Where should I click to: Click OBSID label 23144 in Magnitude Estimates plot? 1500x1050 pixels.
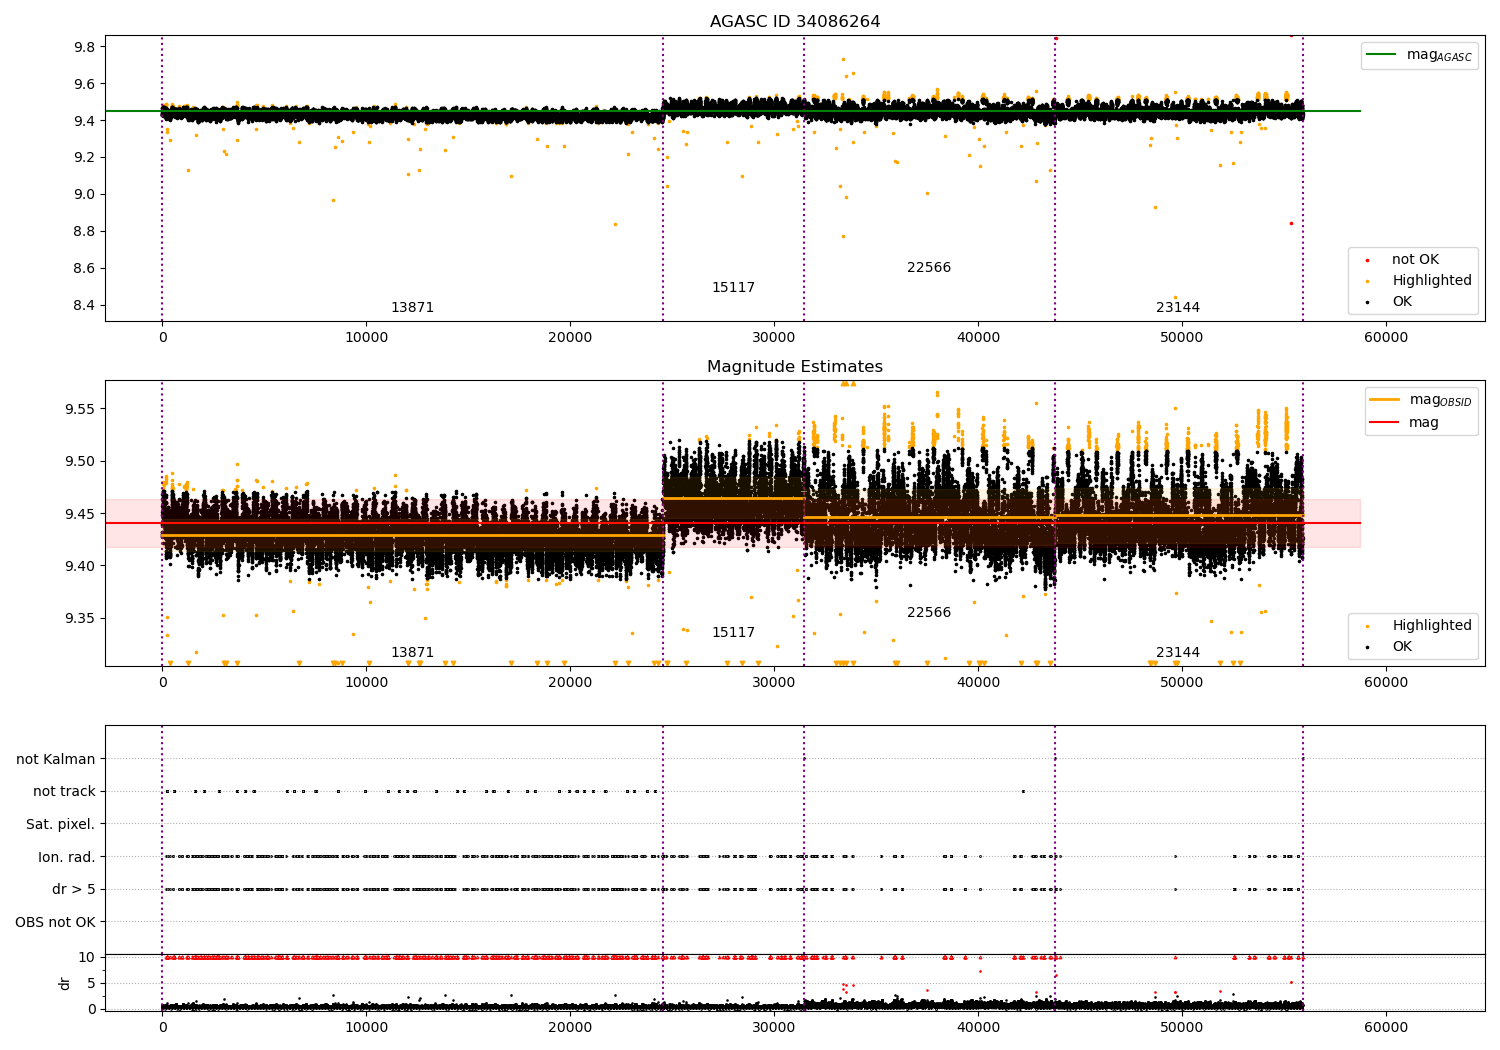(x=1178, y=653)
